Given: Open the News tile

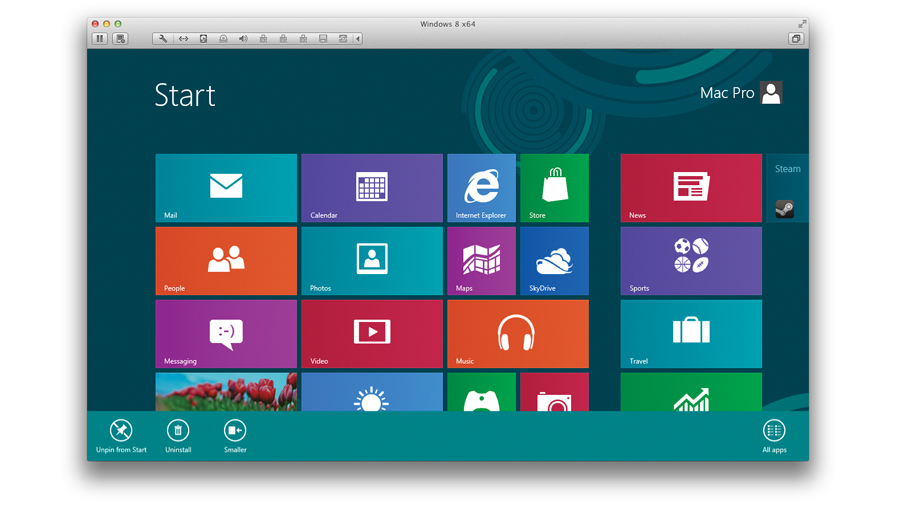Looking at the screenshot, I should (691, 188).
